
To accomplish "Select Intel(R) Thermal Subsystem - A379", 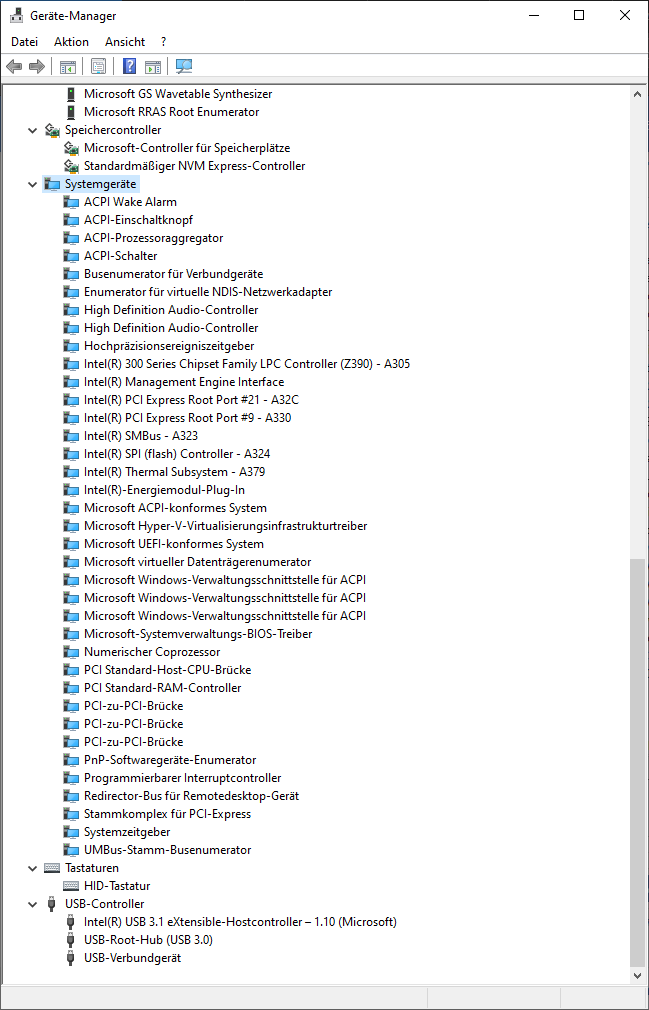I will coord(174,472).
